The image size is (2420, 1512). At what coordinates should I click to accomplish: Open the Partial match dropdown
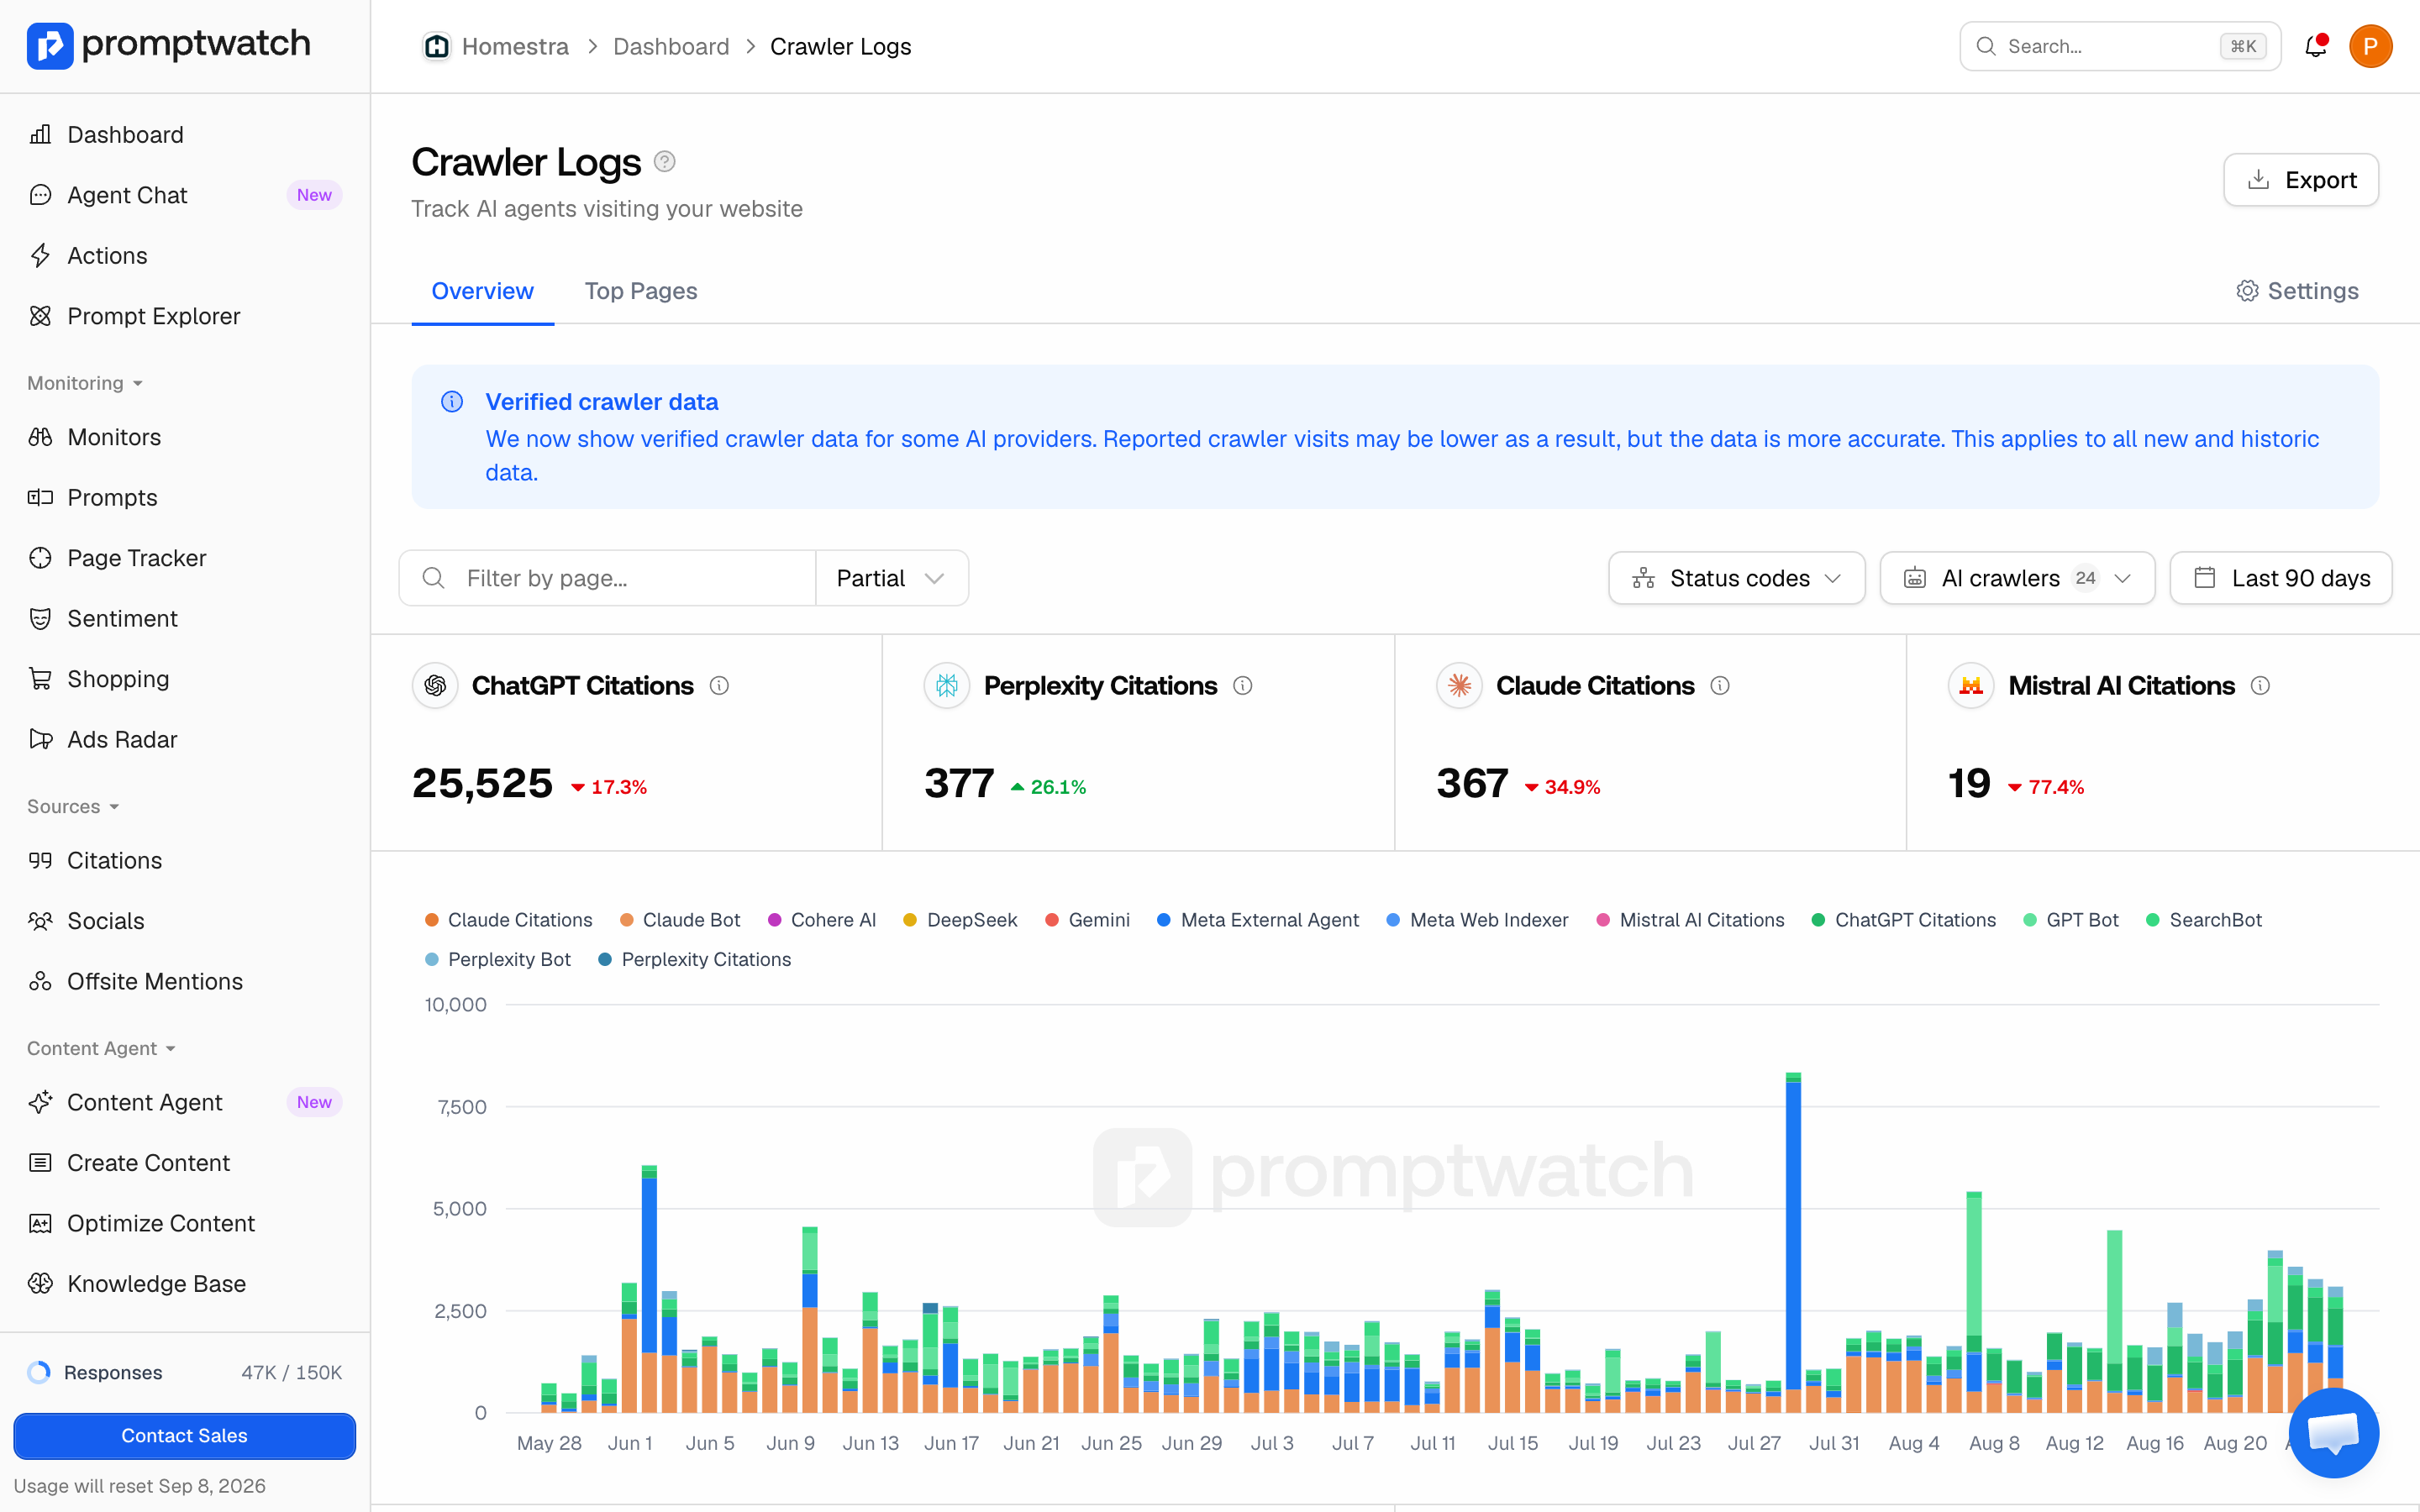point(891,578)
